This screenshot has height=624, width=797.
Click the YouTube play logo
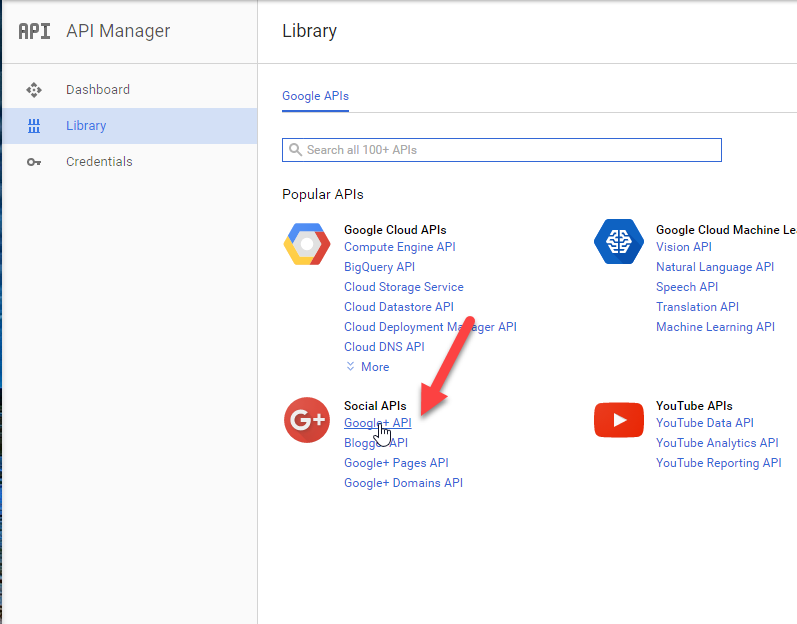[619, 420]
